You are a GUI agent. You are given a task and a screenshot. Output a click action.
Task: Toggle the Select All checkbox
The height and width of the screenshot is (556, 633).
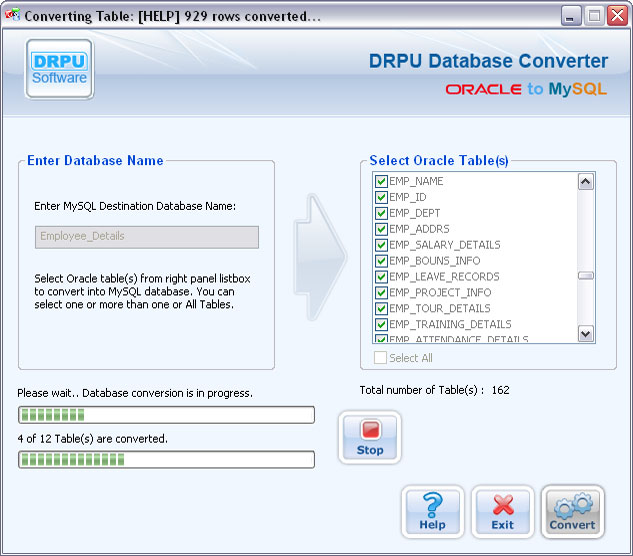[x=380, y=358]
